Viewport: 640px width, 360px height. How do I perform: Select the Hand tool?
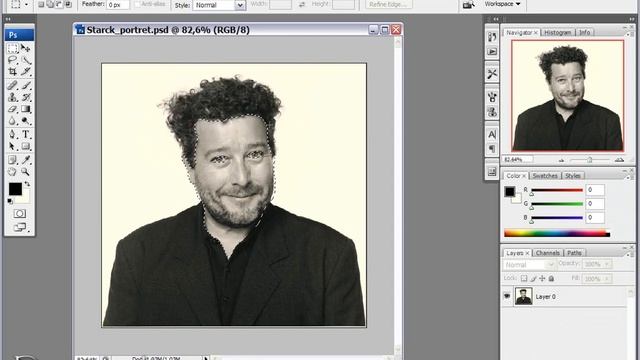[x=13, y=171]
